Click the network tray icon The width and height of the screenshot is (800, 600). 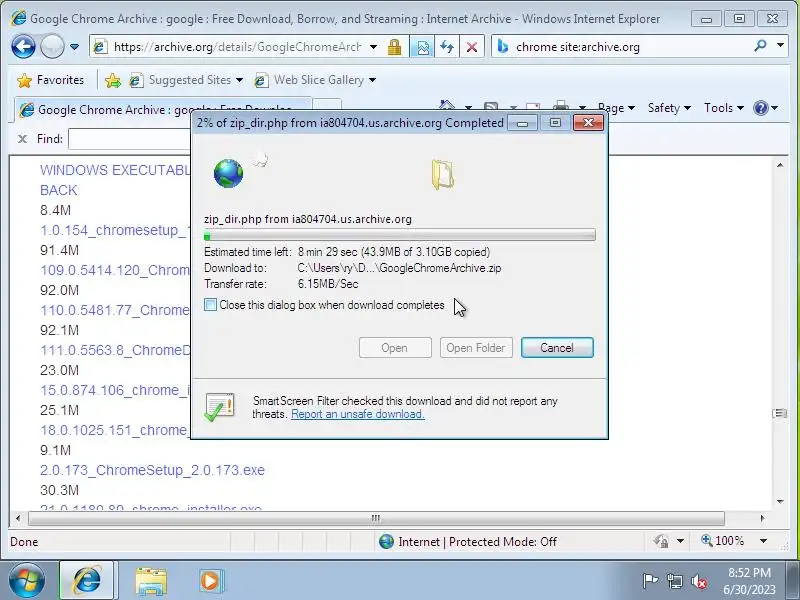(674, 581)
